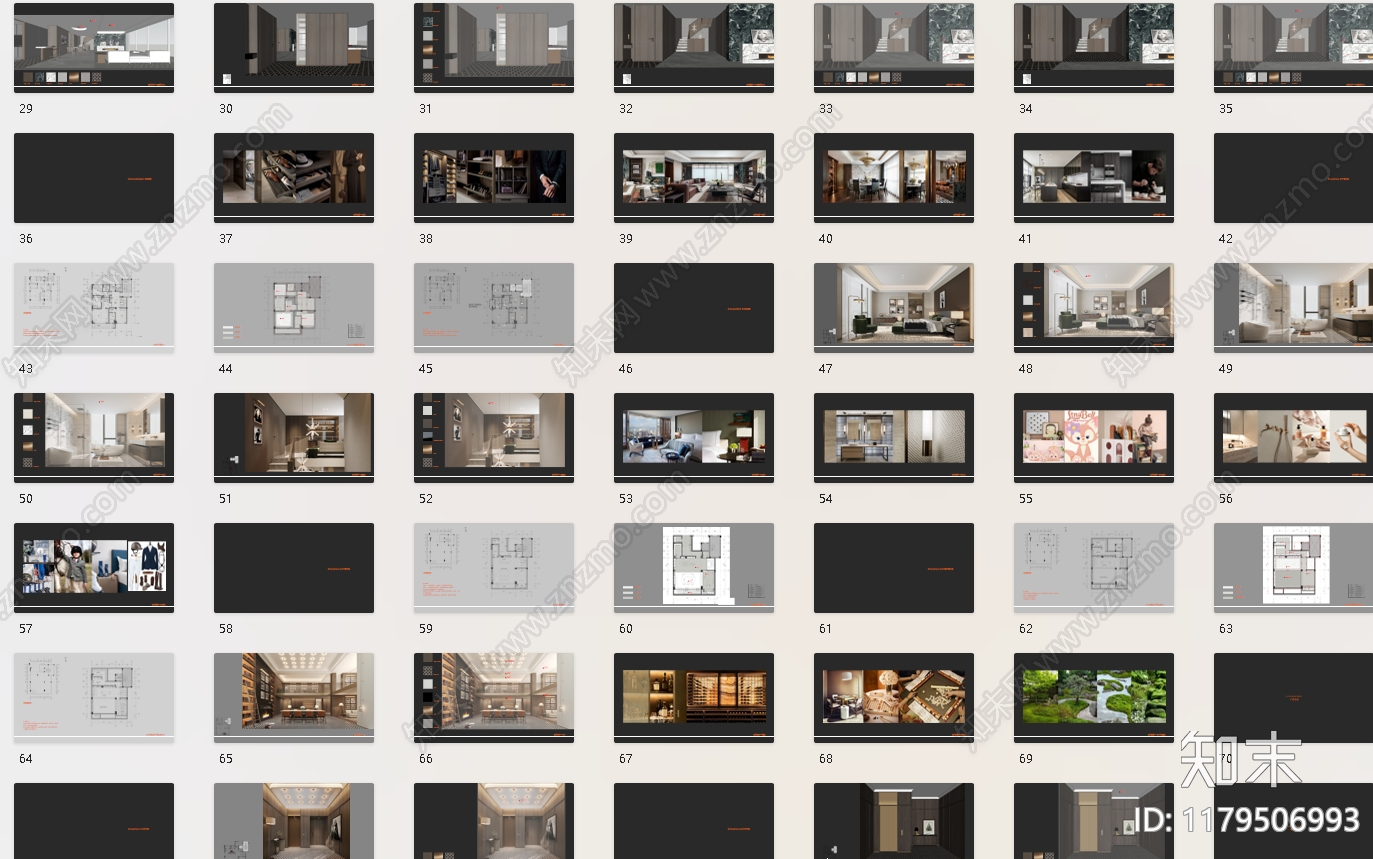The width and height of the screenshot is (1373, 859).
Task: Open slide 55 with cartoon fox images
Action: (1094, 438)
